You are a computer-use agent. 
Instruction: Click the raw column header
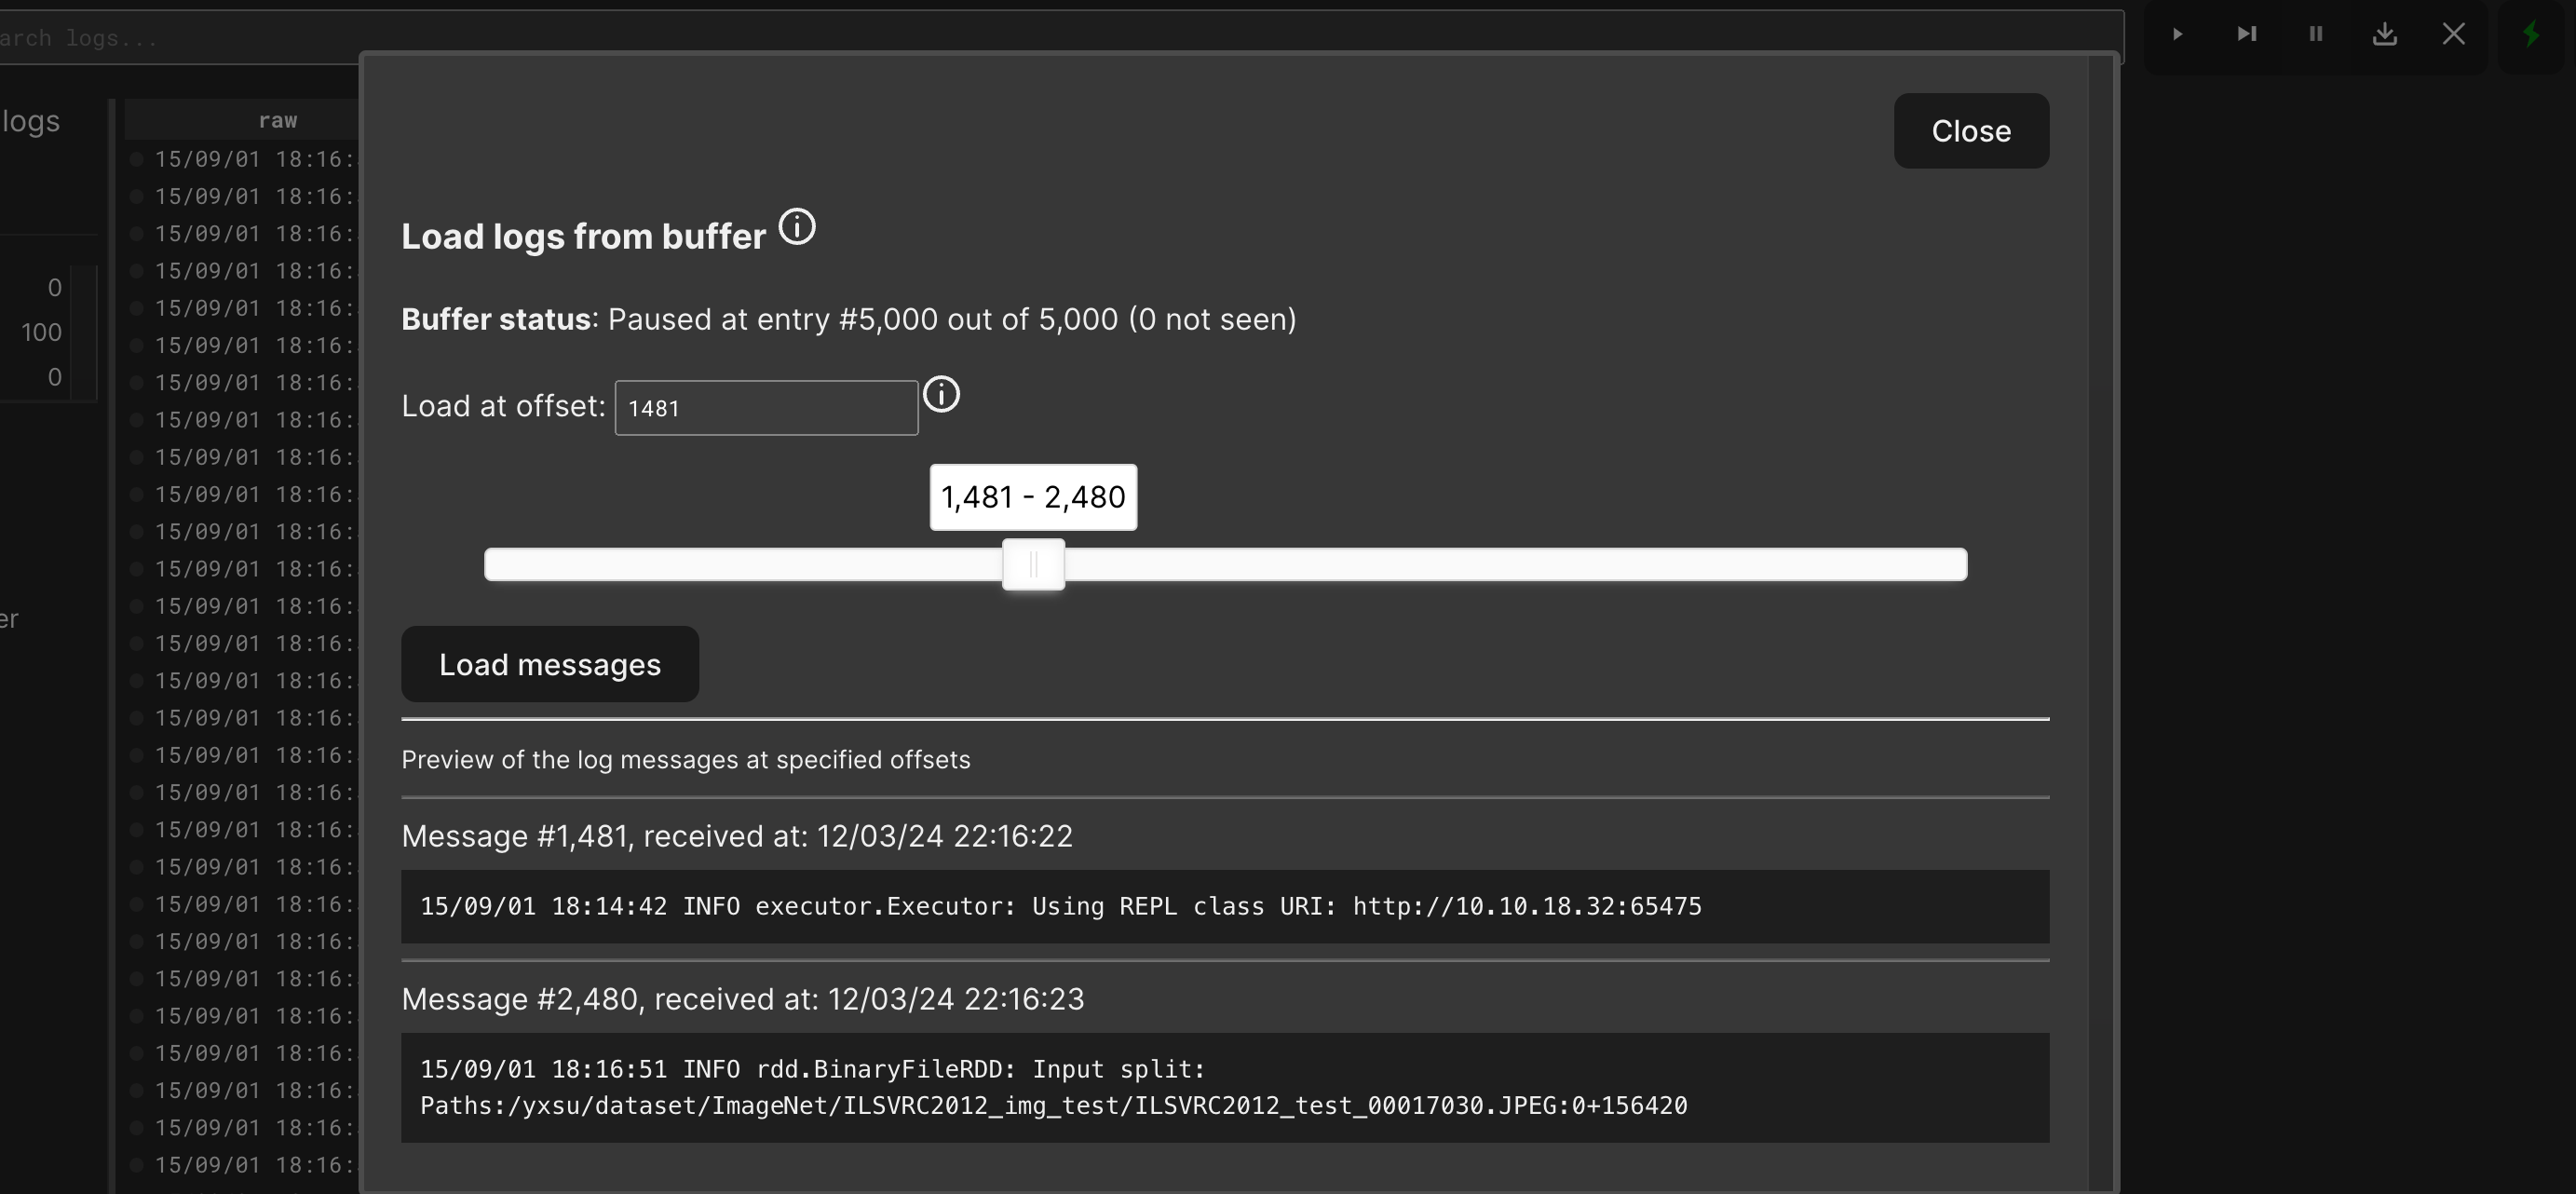coord(277,120)
